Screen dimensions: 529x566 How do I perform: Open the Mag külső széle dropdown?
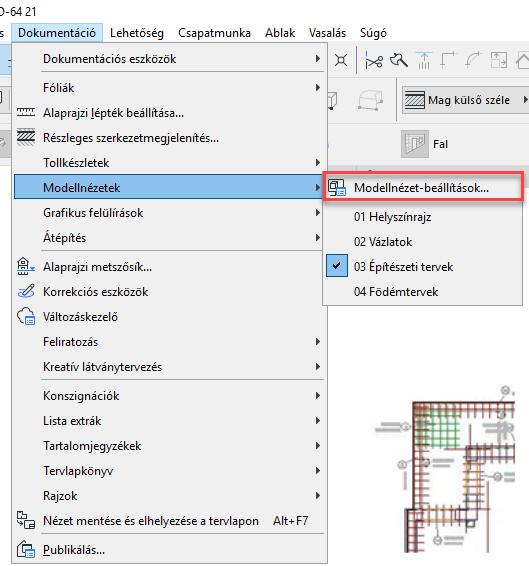[465, 100]
